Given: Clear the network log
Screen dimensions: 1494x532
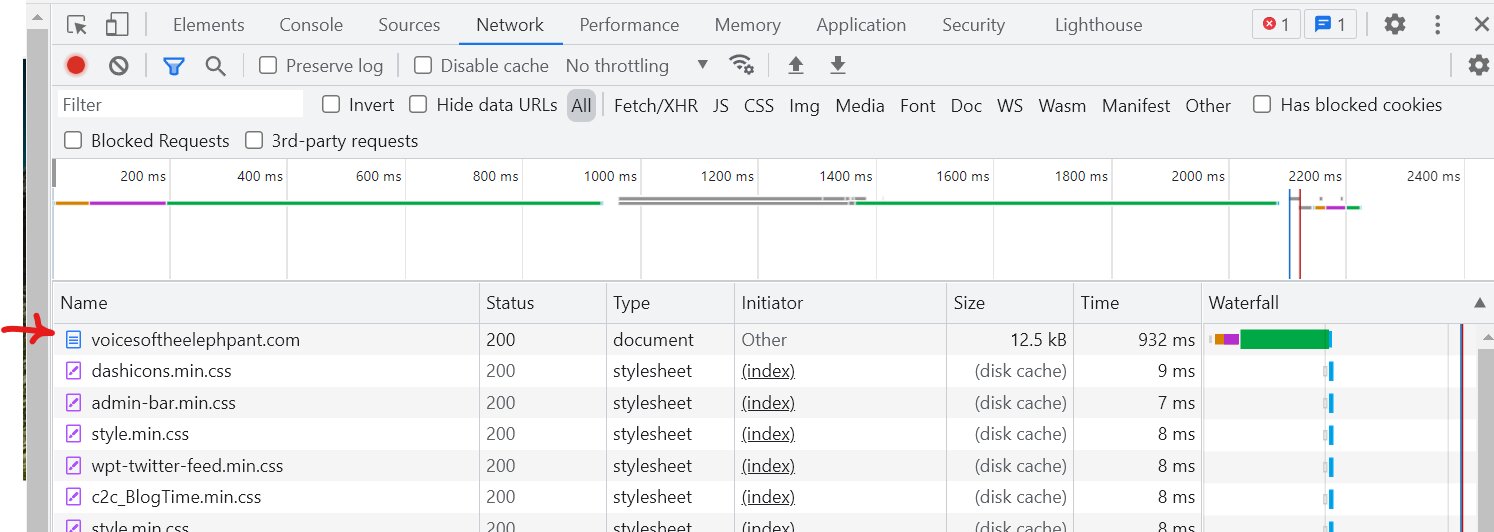Looking at the screenshot, I should (119, 66).
